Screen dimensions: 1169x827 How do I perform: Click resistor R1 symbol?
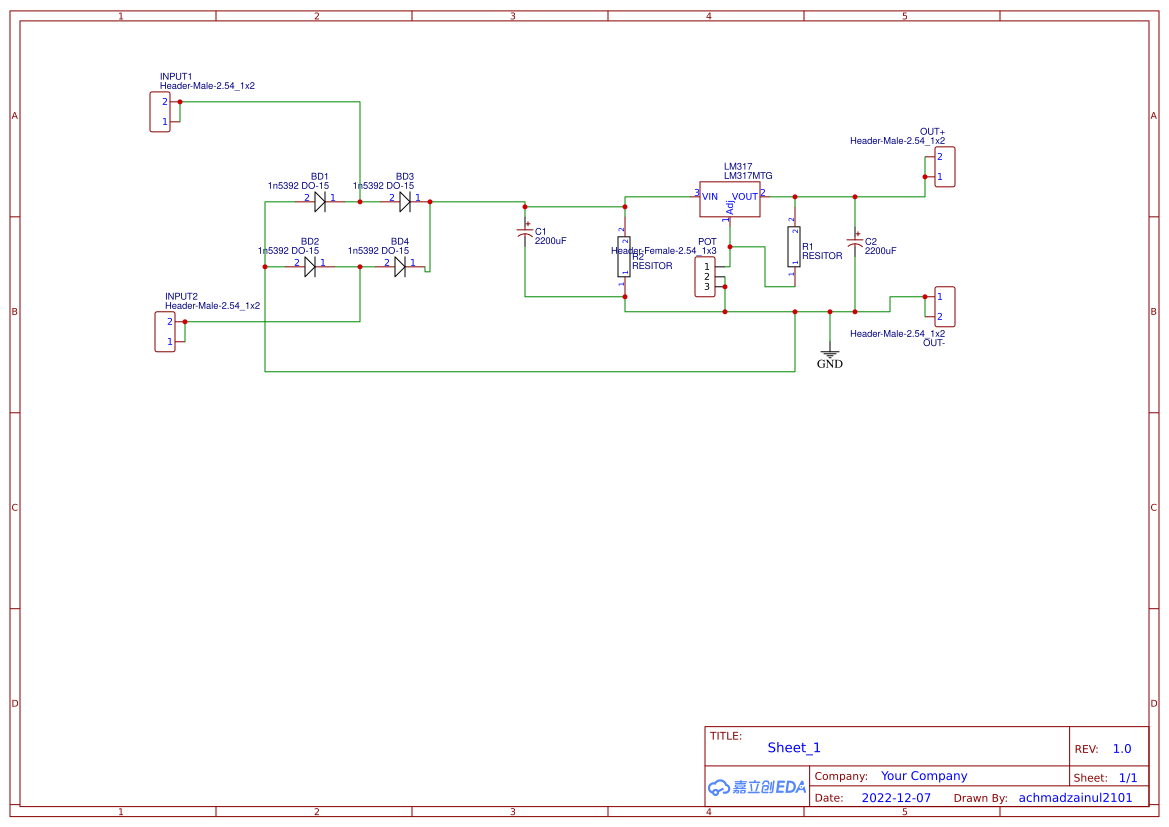click(x=793, y=248)
